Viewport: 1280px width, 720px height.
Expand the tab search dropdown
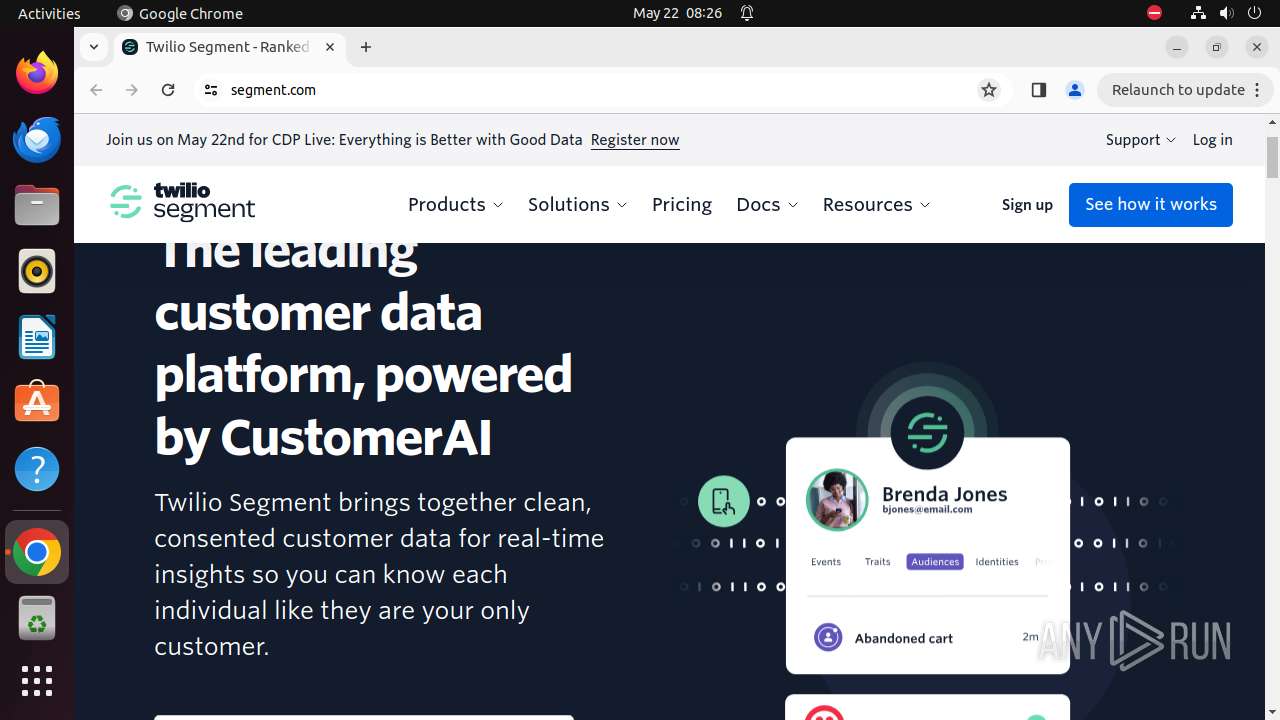pyautogui.click(x=93, y=47)
